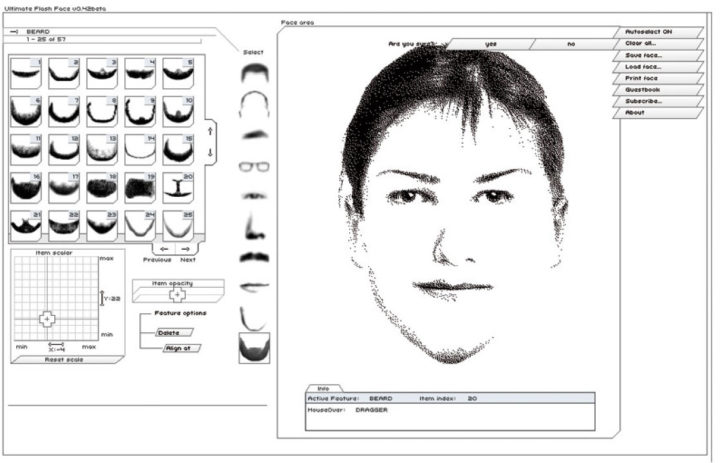720x463 pixels.
Task: Select light stubble beard number 13
Action: 102,149
